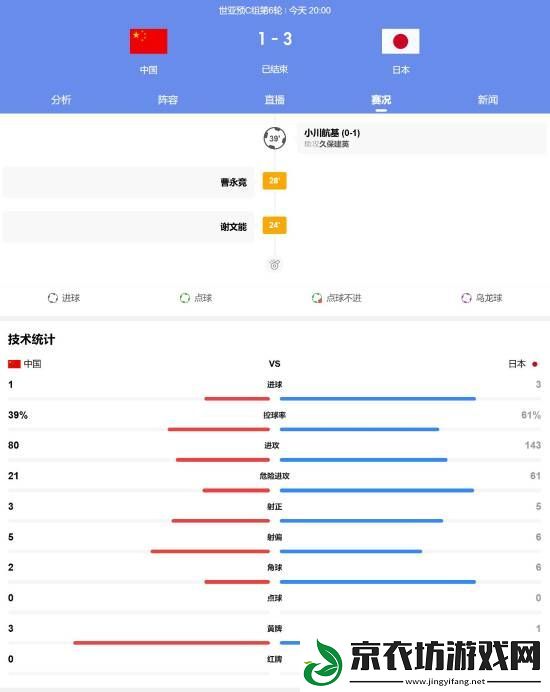Open player 谢文能 event entry

tap(128, 226)
